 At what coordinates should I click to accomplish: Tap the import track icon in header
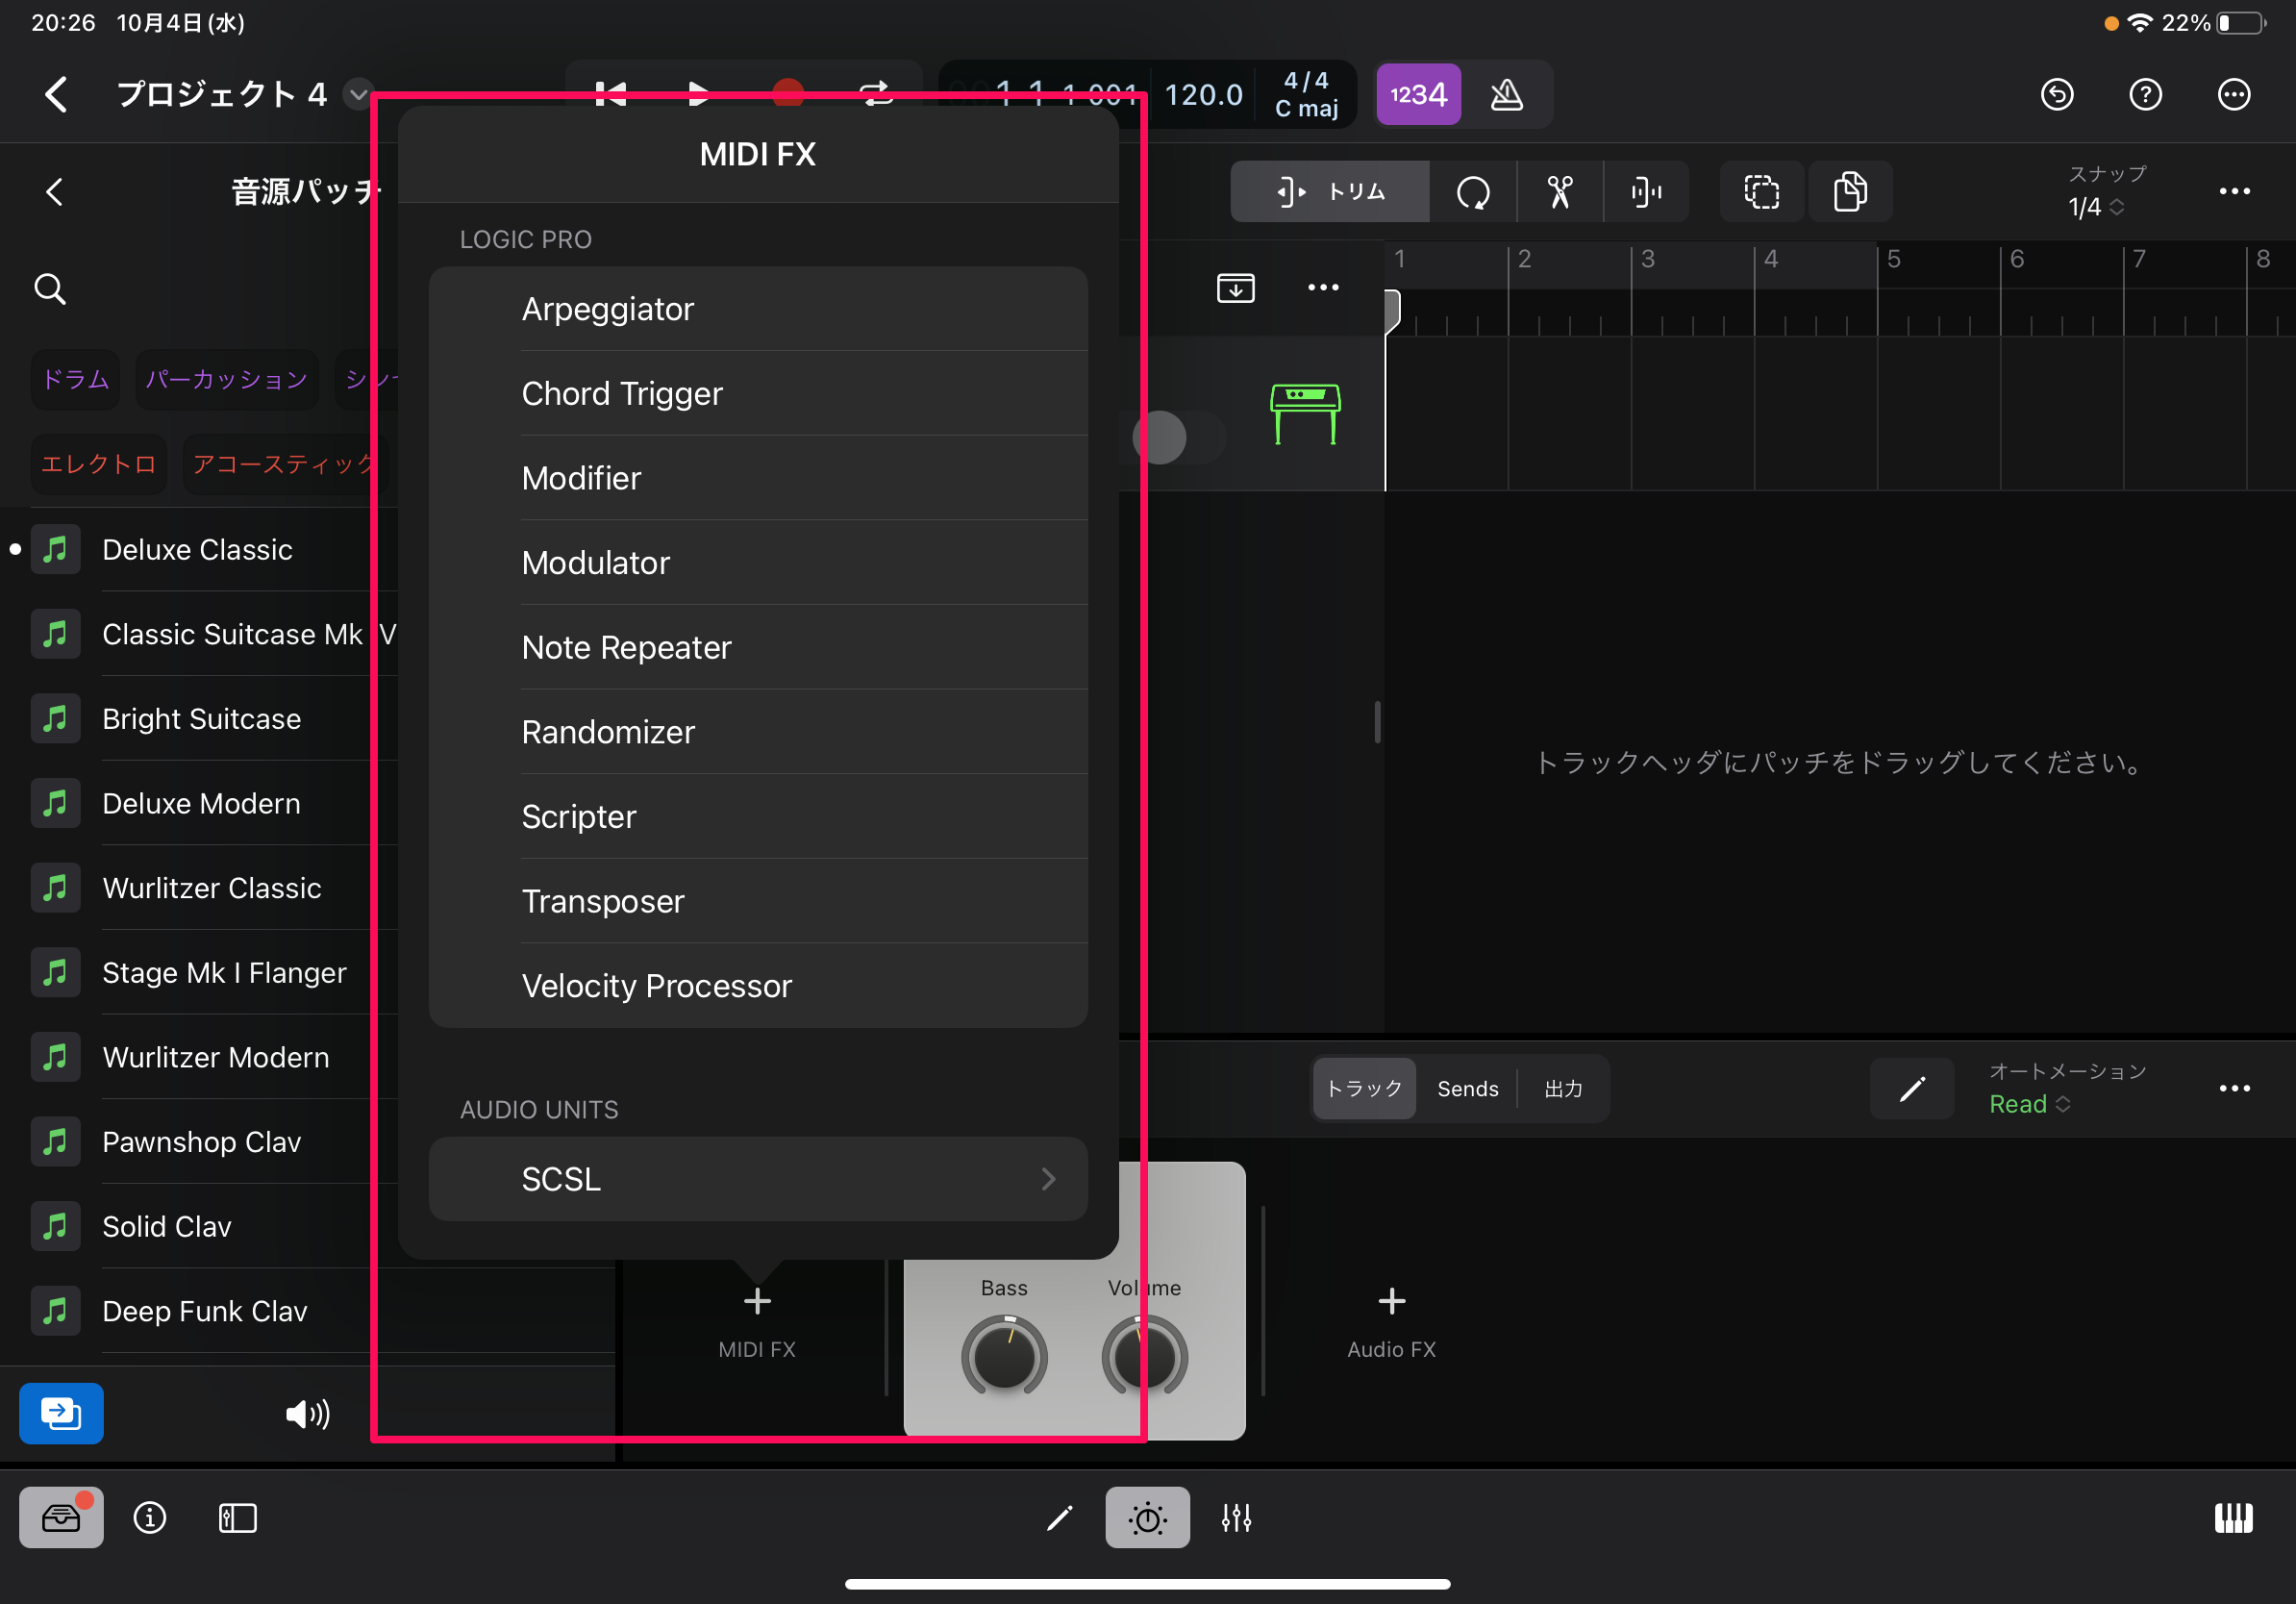pos(1235,288)
